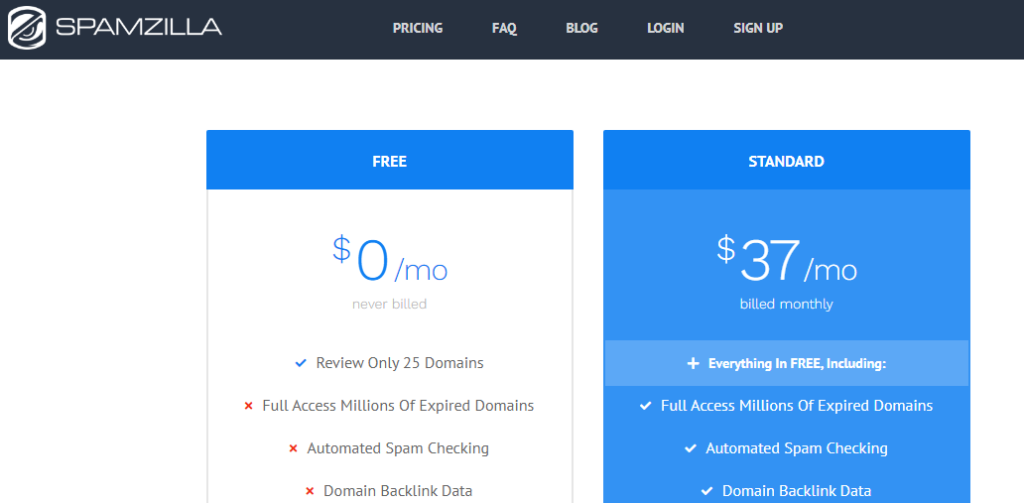This screenshot has height=503, width=1024.
Task: Click white checkmark beside STANDARD Automated Spam Checking
Action: (x=690, y=449)
